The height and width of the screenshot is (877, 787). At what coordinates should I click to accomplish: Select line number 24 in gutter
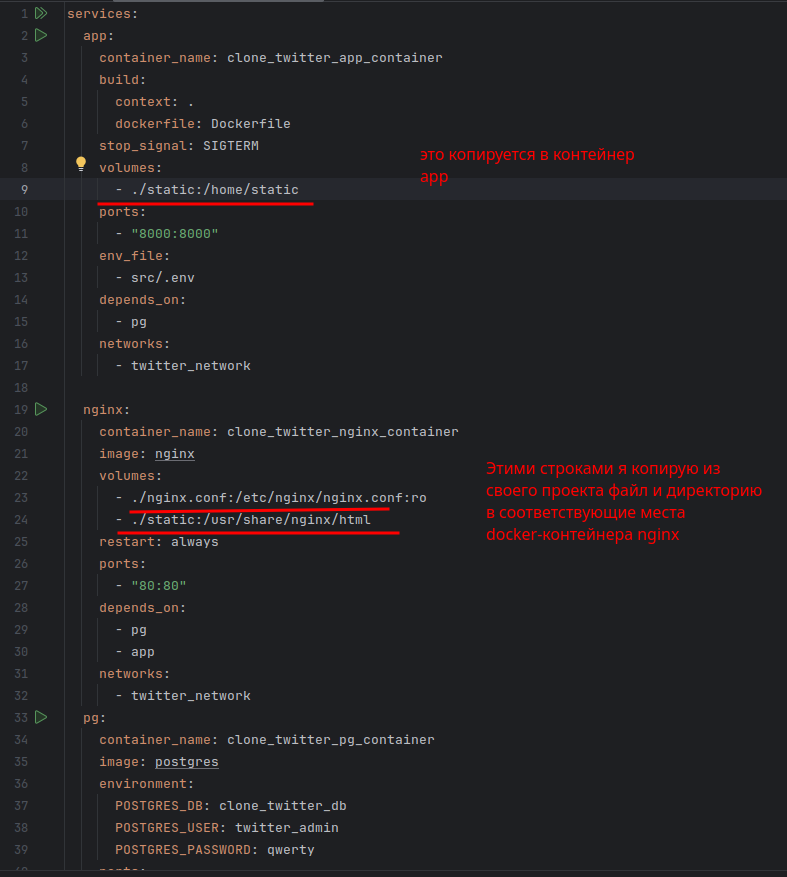[x=21, y=520]
